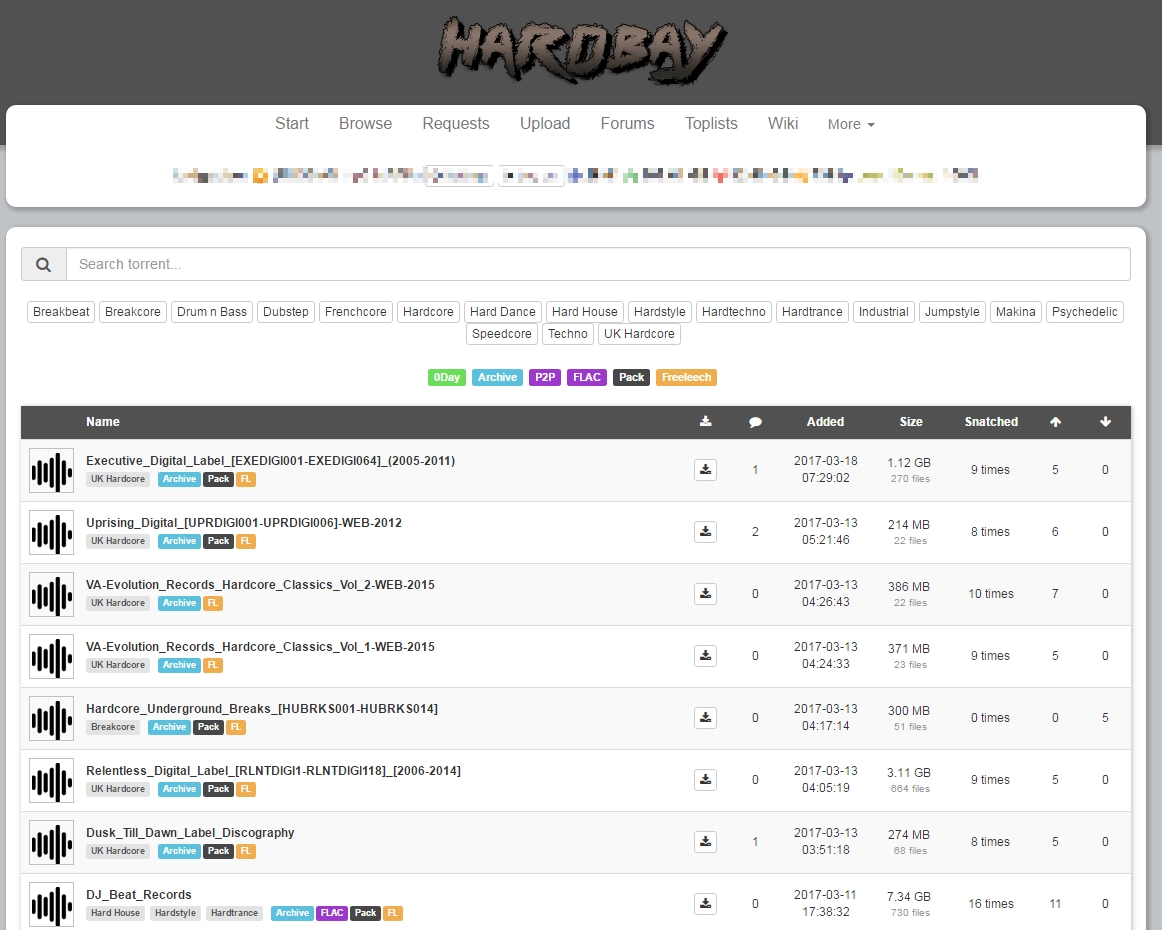Toggle the 0Day filter tag

click(446, 378)
